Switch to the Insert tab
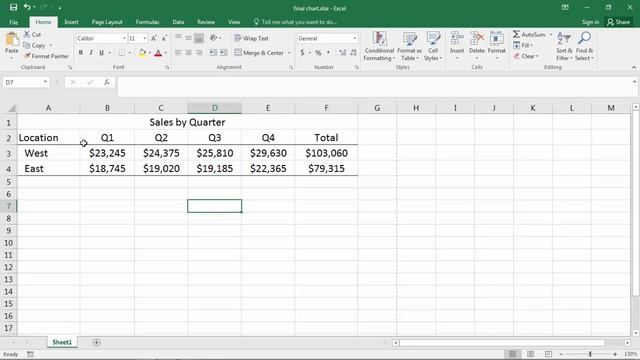 tap(71, 22)
